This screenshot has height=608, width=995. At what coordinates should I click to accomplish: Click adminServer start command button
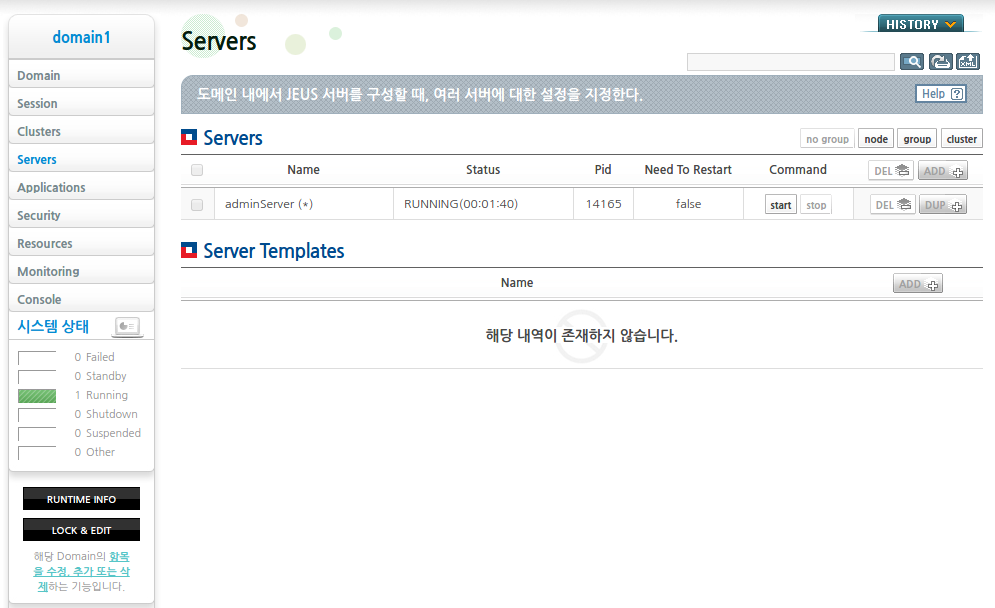click(781, 205)
